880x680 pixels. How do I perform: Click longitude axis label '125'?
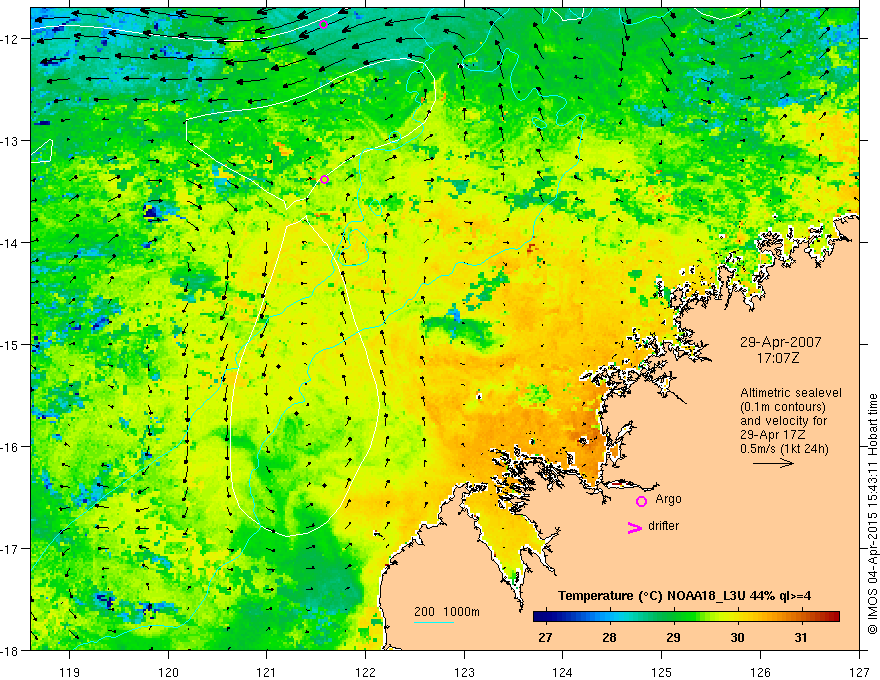click(662, 672)
